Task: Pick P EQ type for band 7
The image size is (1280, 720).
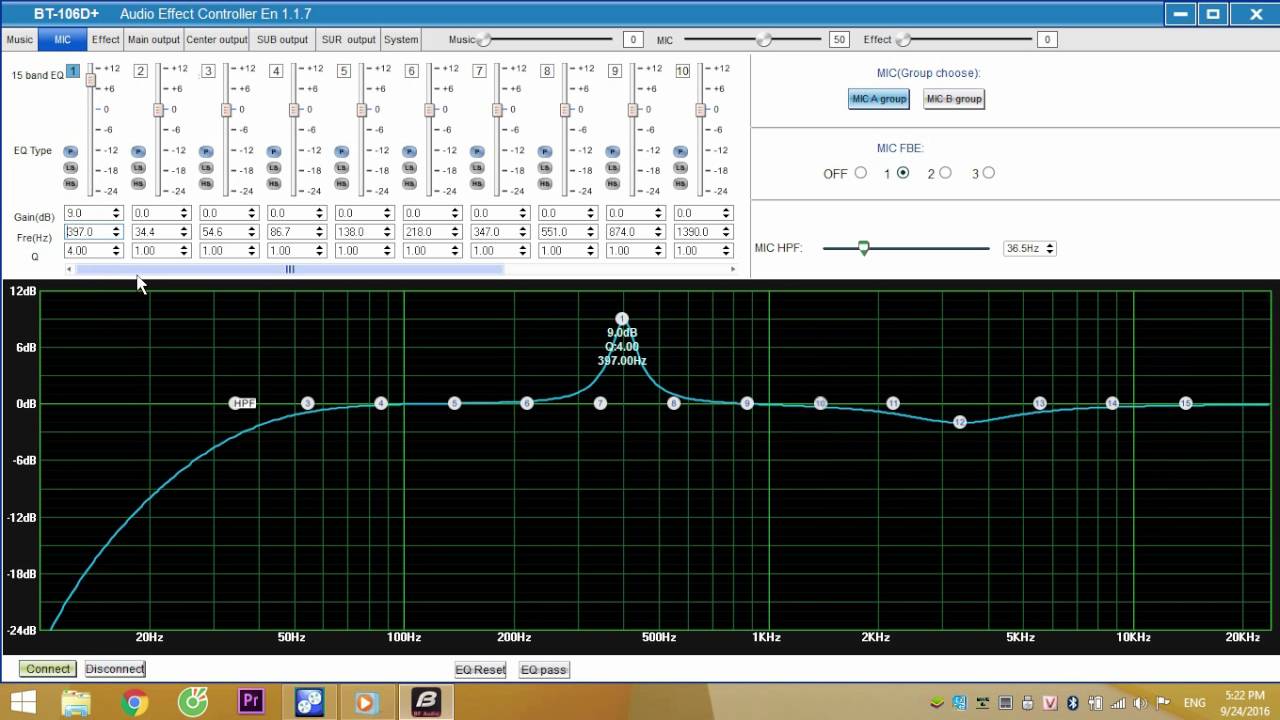Action: point(478,151)
